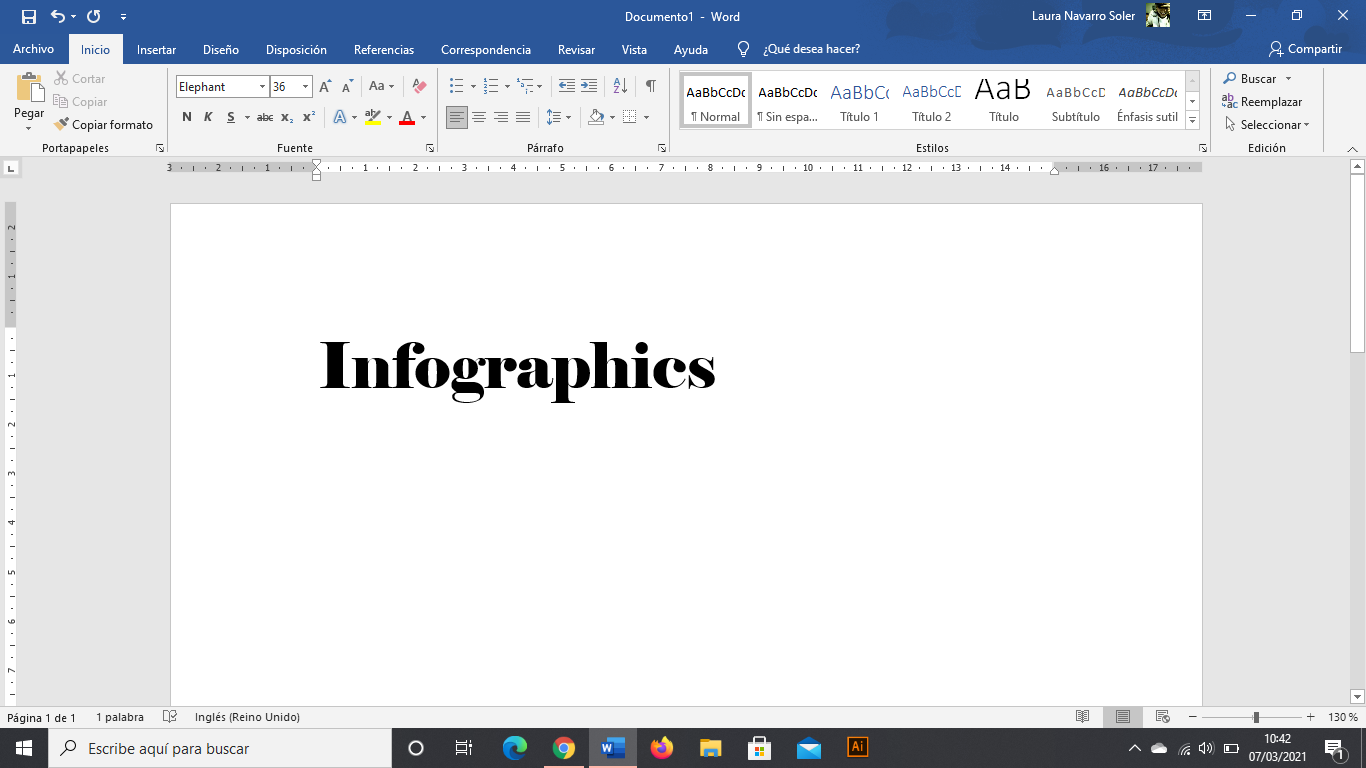Switch to the Referencias tab
Viewport: 1366px width, 768px height.
(x=383, y=49)
